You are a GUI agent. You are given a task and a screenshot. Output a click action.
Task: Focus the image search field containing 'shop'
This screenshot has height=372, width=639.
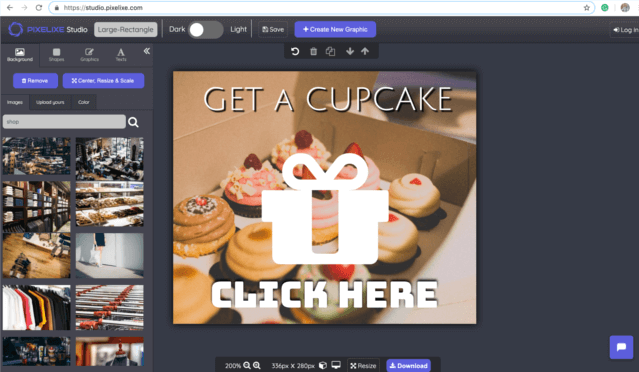[x=64, y=121]
